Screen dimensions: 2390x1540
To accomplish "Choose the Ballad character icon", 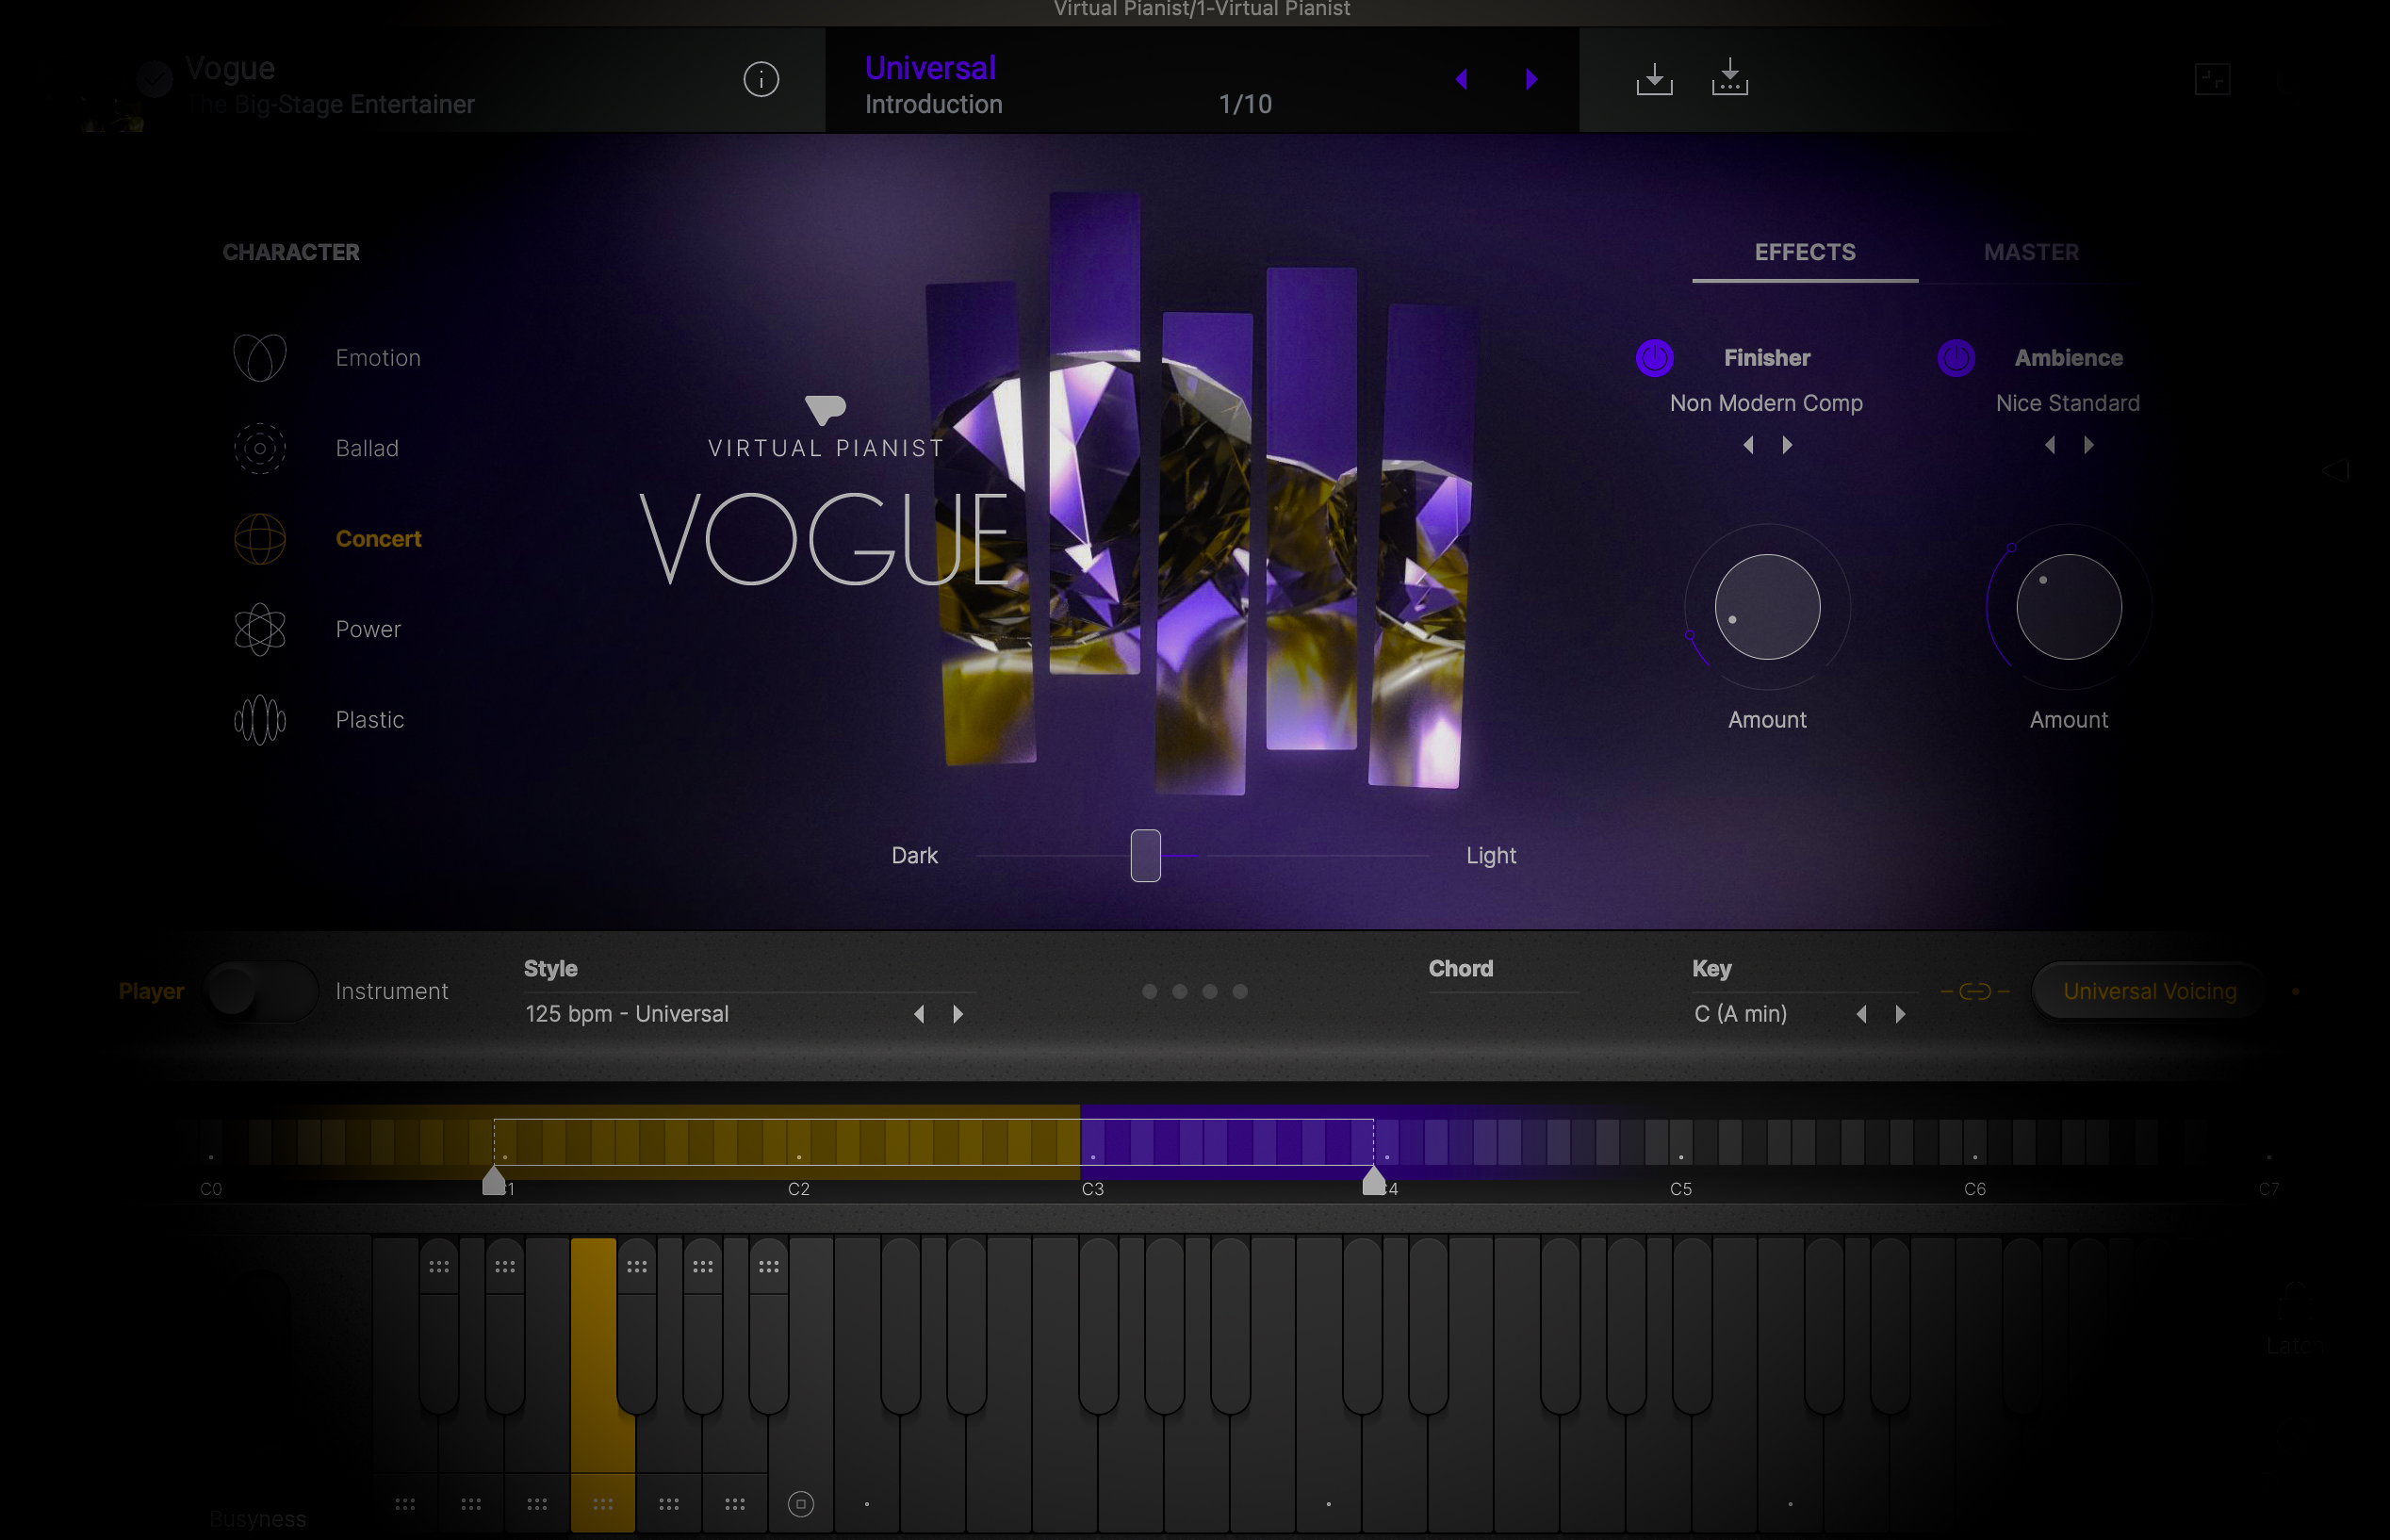I will (x=260, y=448).
